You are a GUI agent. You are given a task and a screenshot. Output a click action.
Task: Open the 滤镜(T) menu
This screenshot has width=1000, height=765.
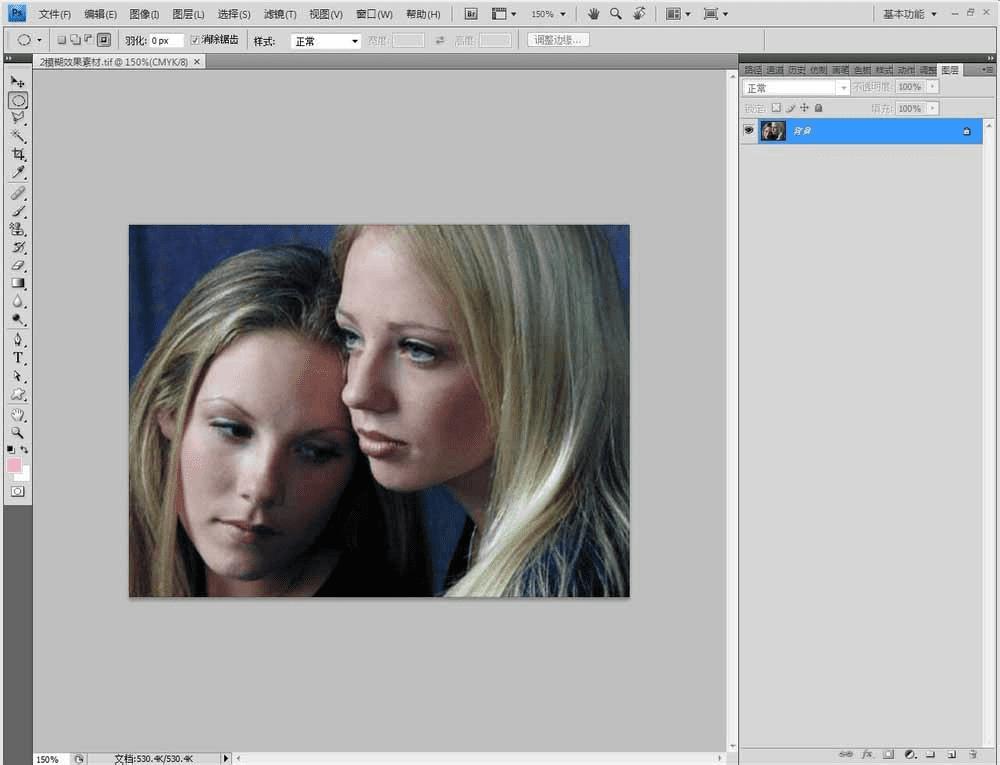(x=280, y=14)
